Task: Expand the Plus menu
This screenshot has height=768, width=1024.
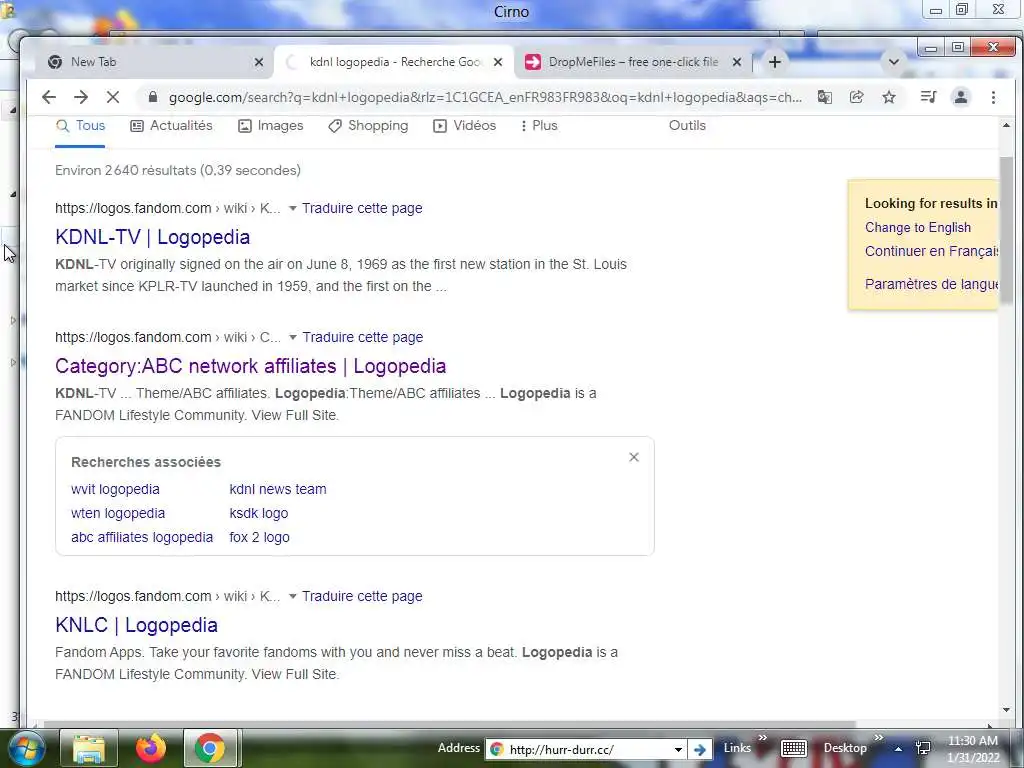Action: pos(539,125)
